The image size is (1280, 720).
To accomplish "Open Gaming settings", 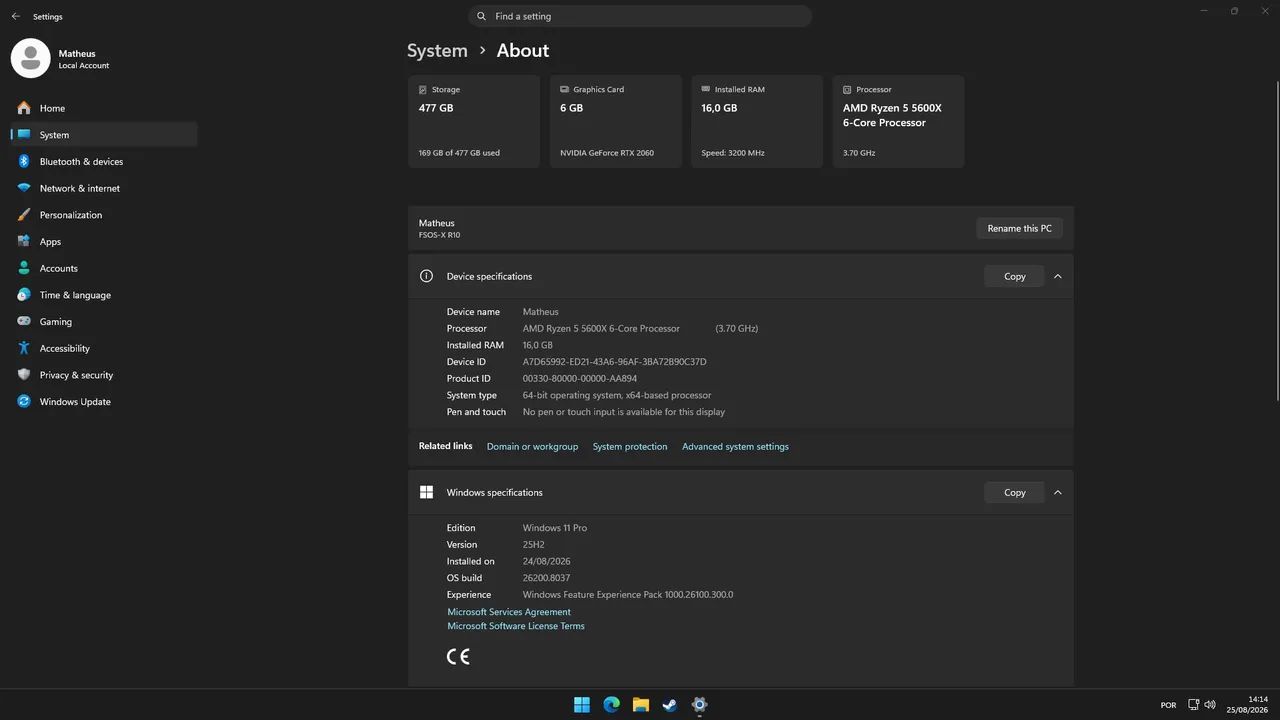I will [x=104, y=322].
